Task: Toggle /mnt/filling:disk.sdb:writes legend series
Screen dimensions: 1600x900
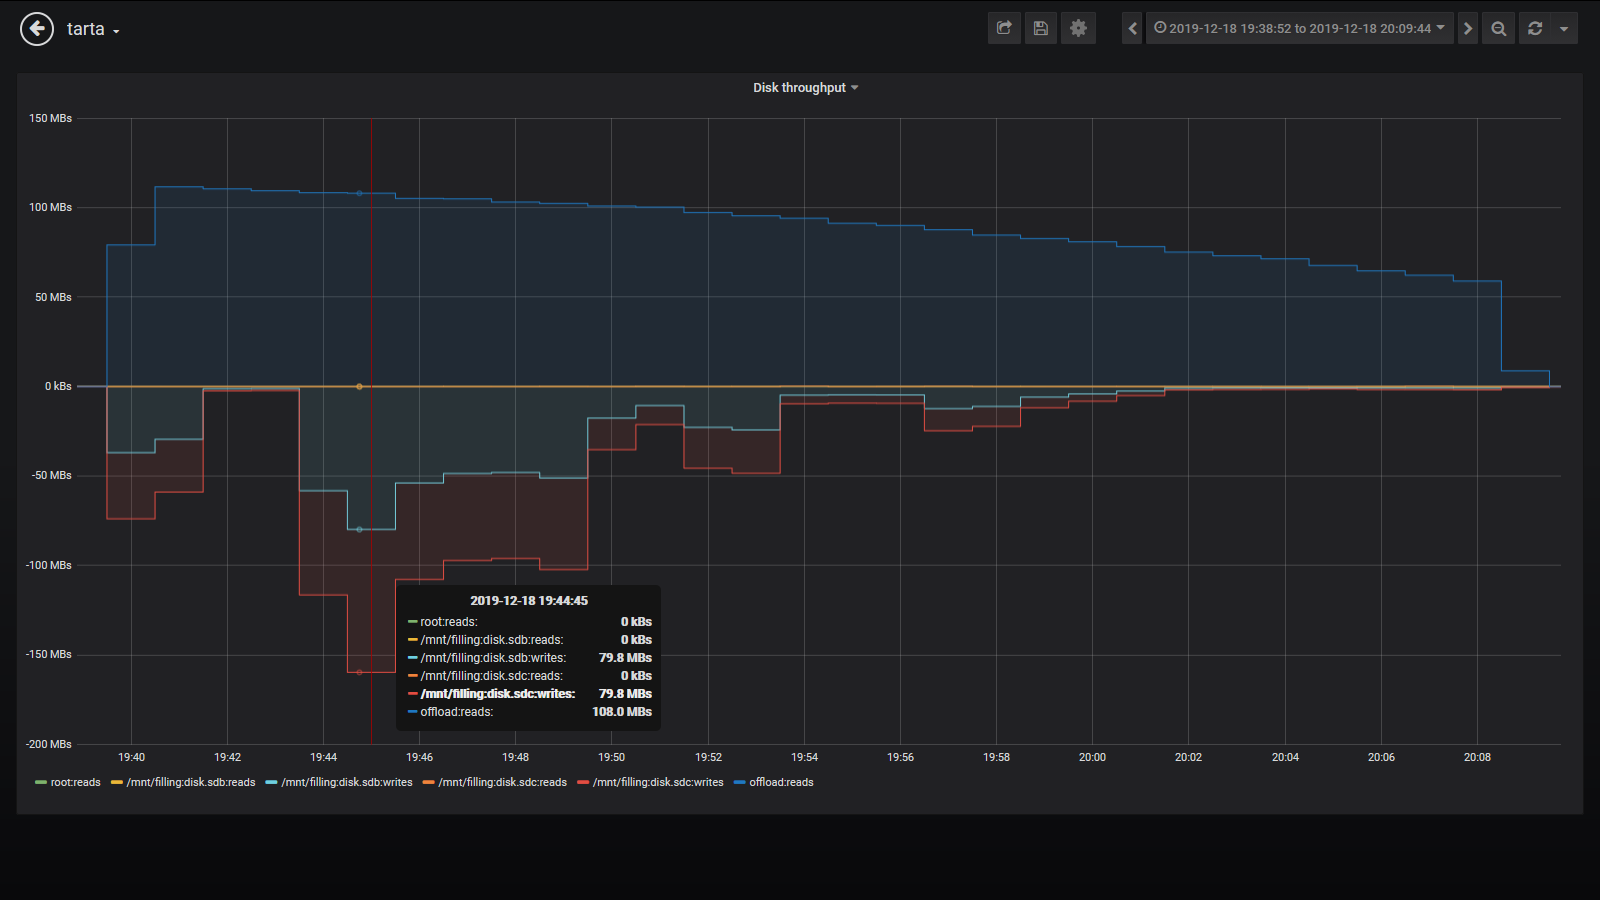Action: (346, 783)
